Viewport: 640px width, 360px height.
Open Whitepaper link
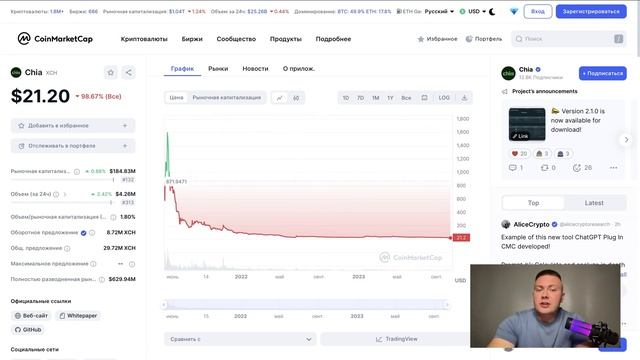pyautogui.click(x=78, y=316)
